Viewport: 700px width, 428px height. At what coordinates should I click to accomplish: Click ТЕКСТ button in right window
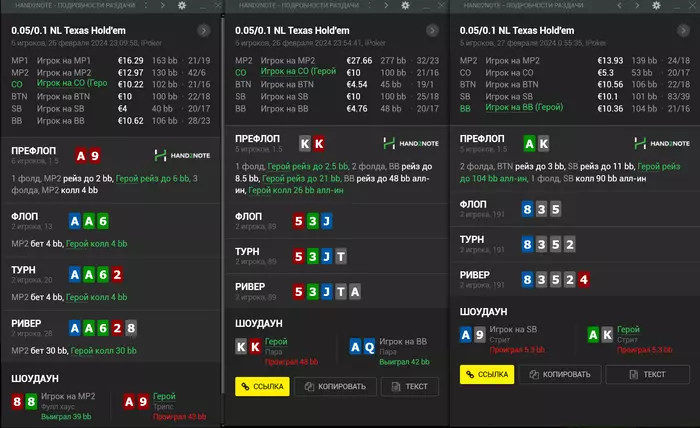tap(647, 374)
